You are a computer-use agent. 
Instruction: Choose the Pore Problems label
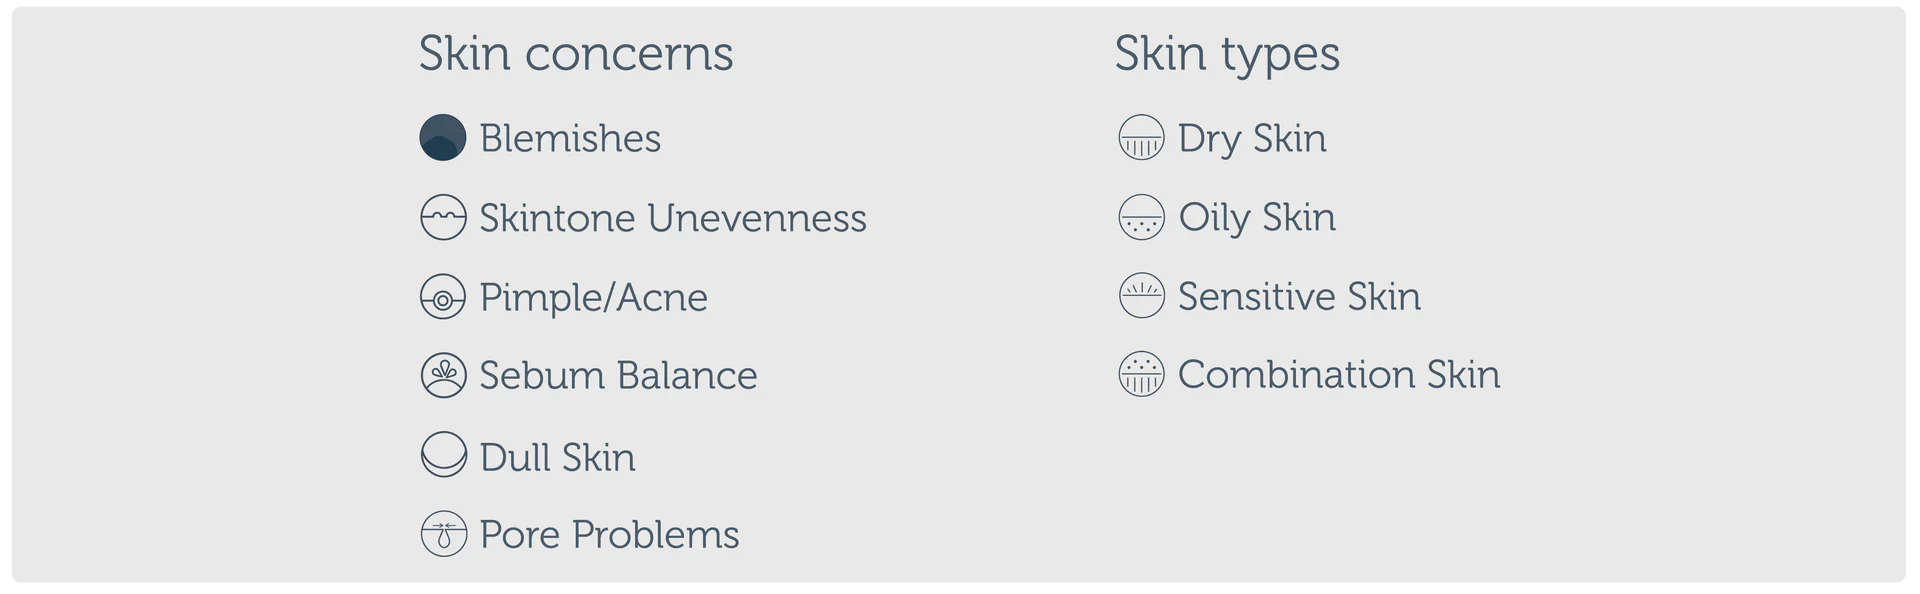(x=609, y=535)
